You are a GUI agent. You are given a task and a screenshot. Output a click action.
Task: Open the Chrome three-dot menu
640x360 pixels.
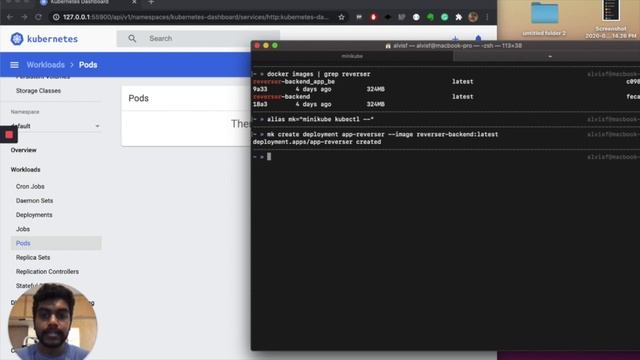coord(487,17)
